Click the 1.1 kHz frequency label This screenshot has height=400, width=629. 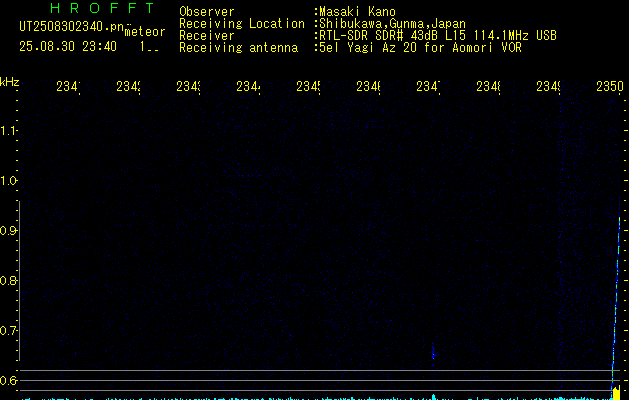(8, 130)
